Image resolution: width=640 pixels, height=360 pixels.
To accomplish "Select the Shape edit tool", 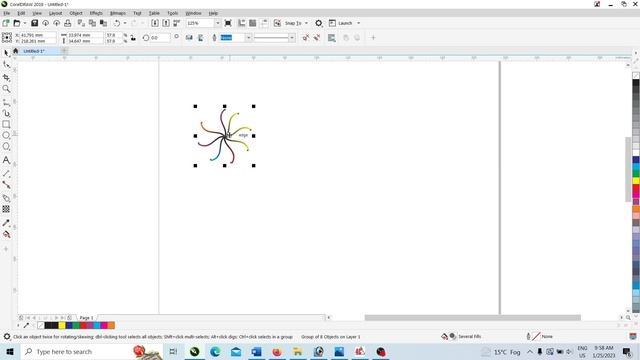I will pyautogui.click(x=6, y=65).
